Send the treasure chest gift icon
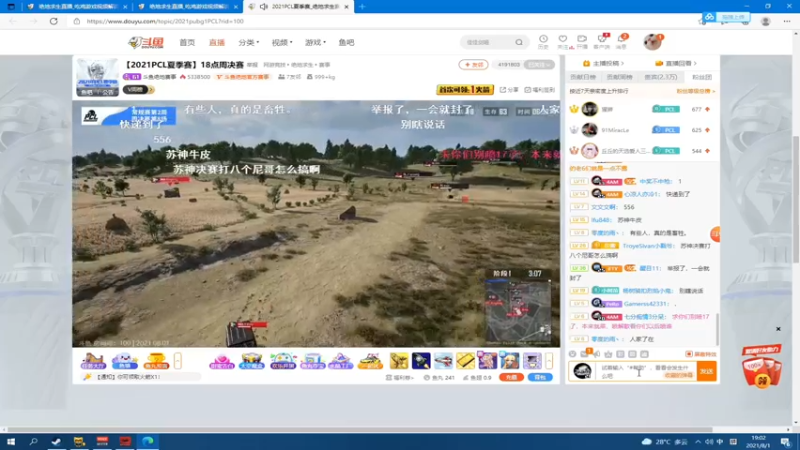 [252, 361]
